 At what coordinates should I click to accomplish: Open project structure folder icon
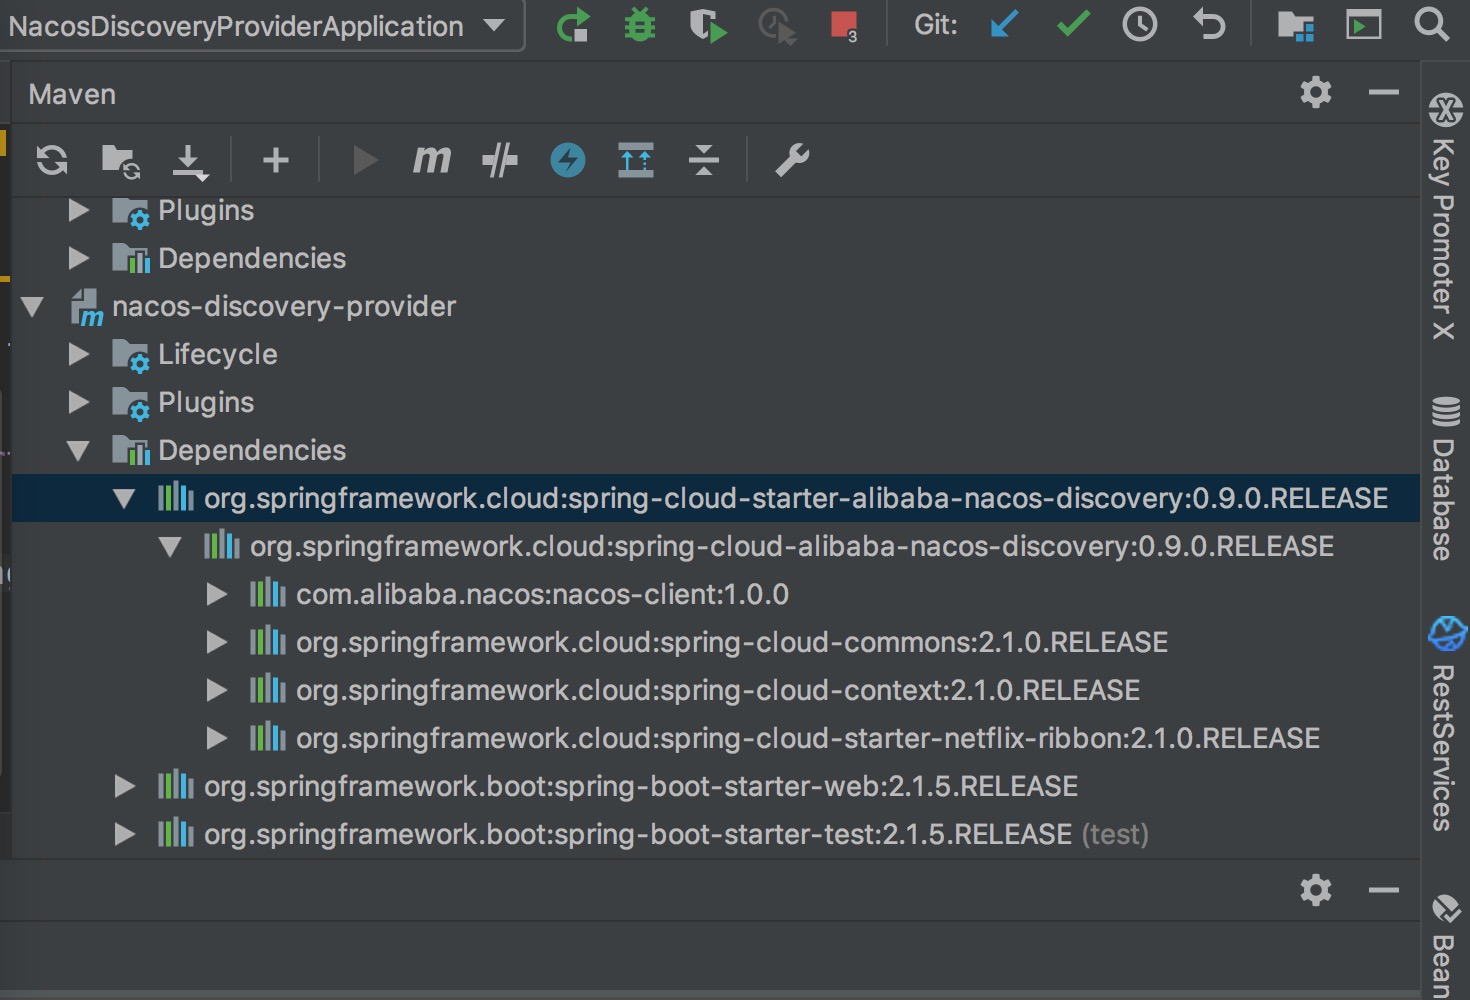click(x=1296, y=25)
